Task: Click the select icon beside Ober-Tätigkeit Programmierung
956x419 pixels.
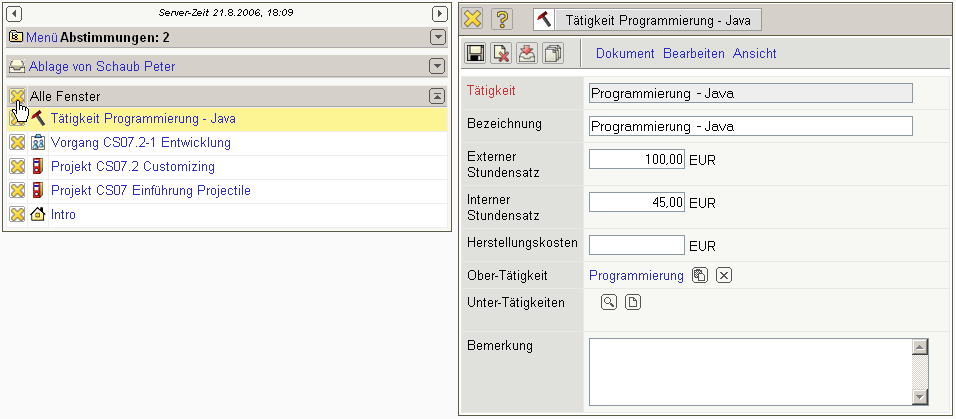Action: (700, 275)
